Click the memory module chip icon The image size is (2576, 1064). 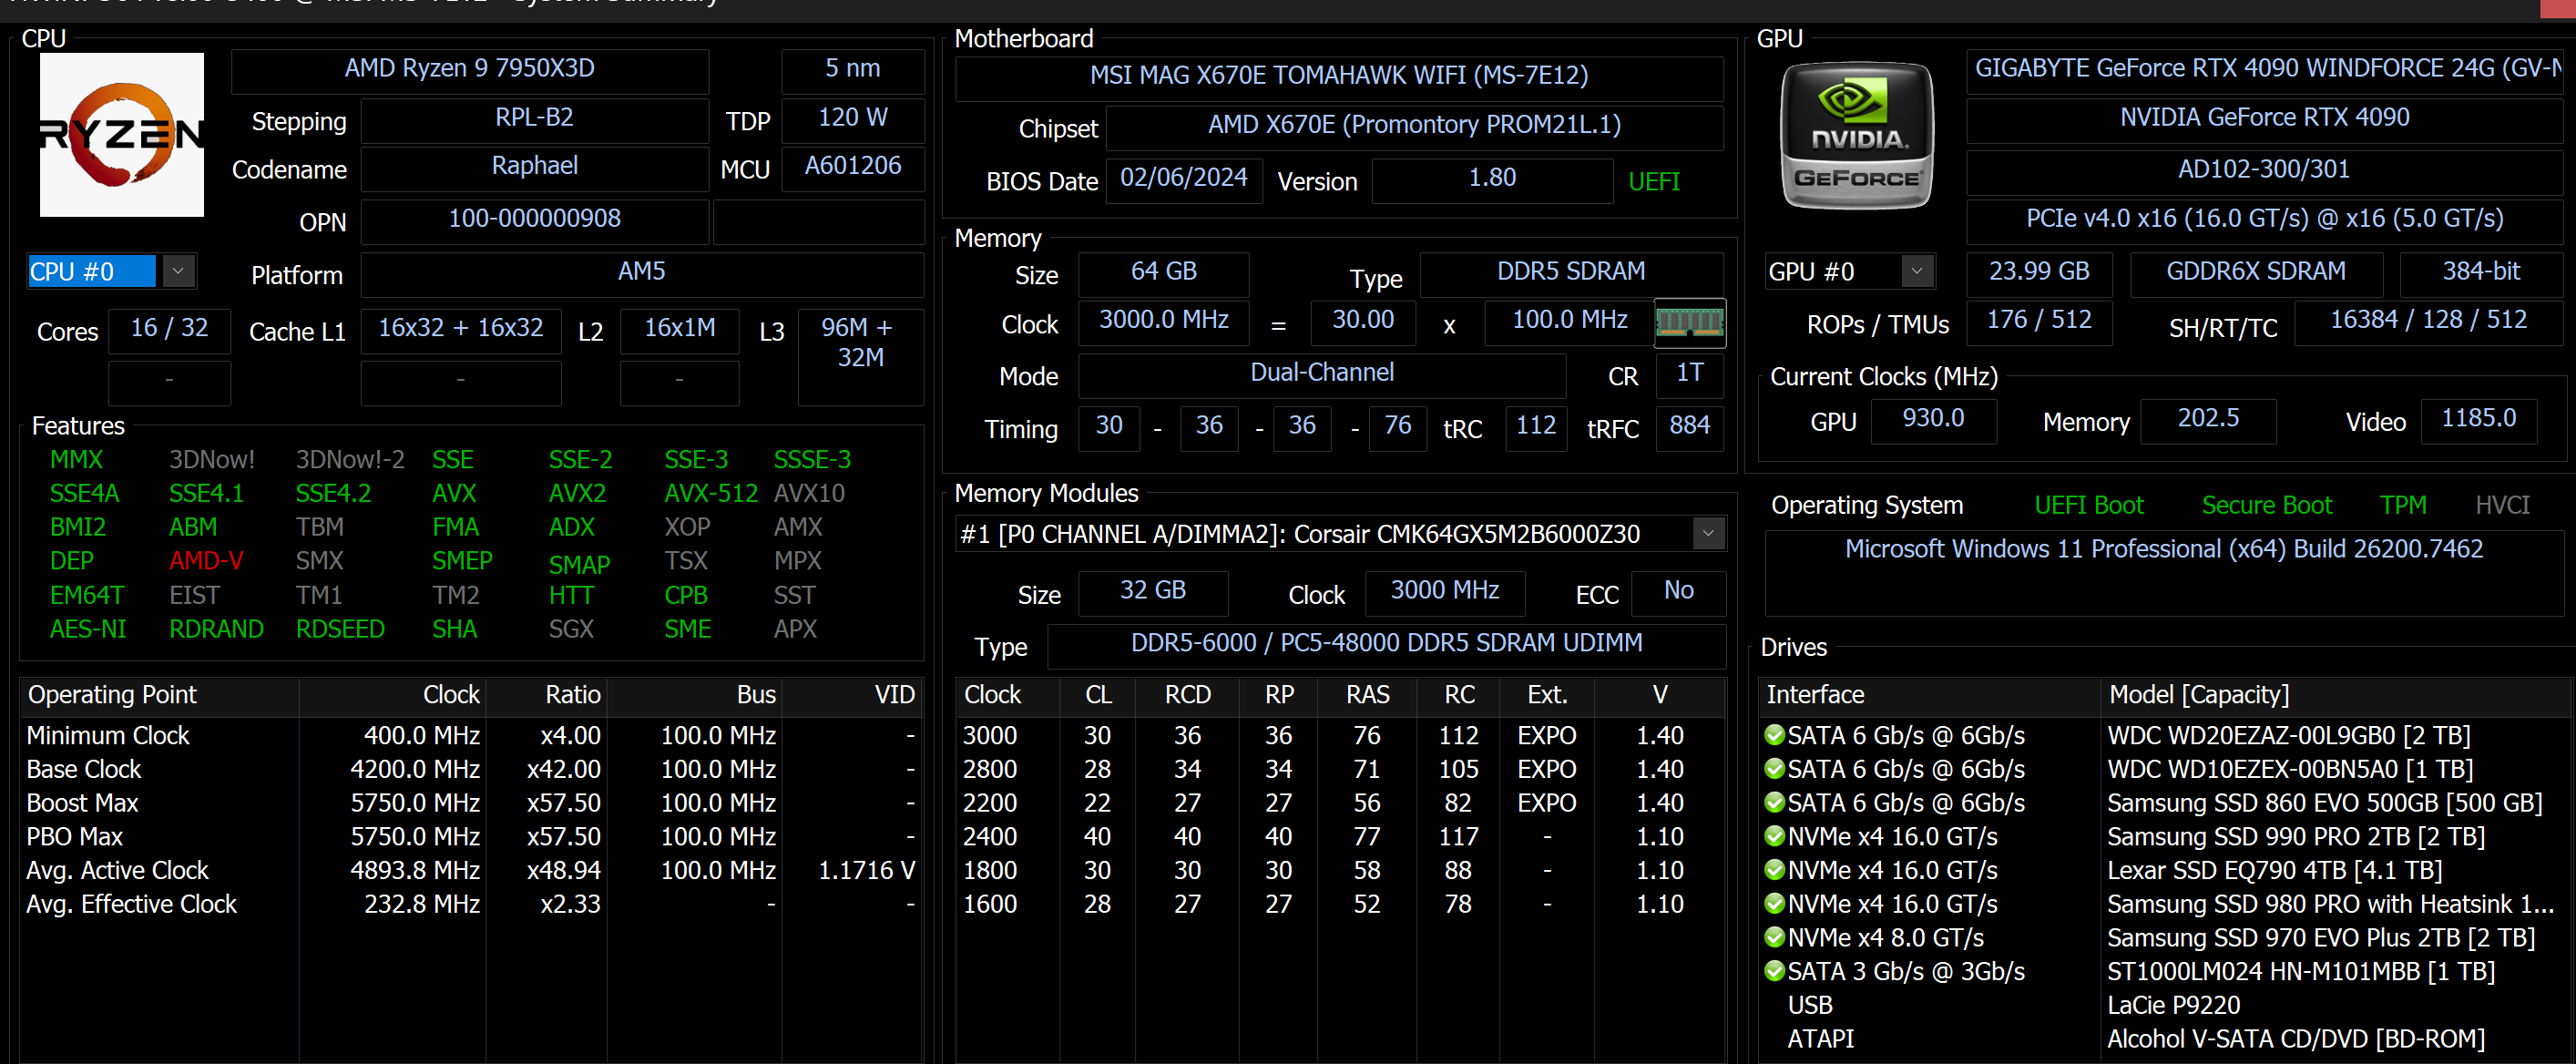(x=1689, y=322)
